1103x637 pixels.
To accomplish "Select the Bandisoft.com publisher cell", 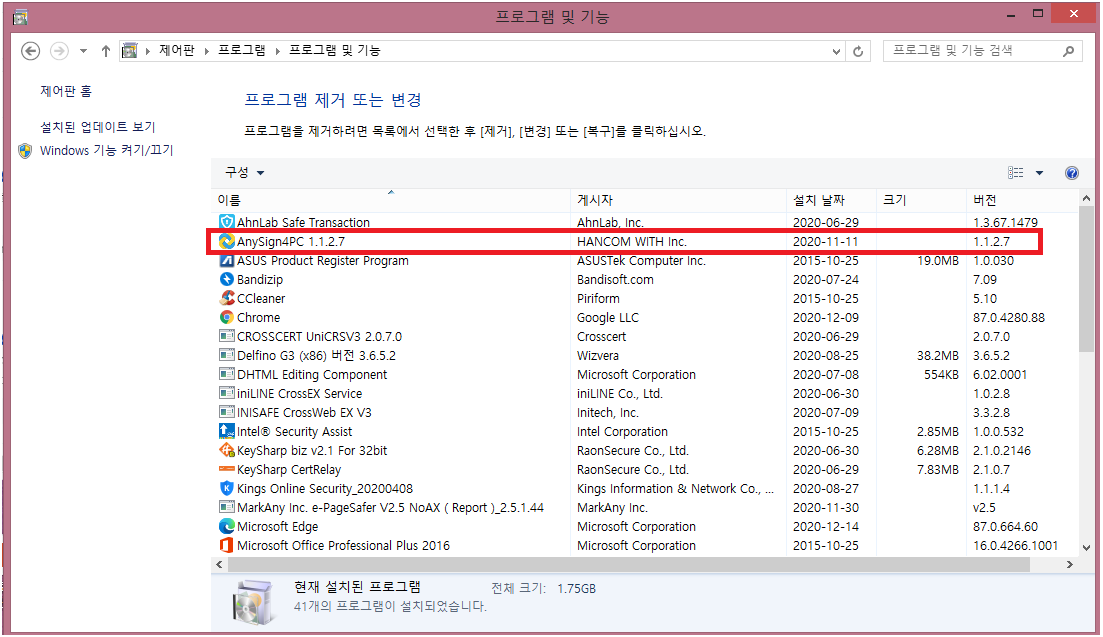I will point(615,279).
